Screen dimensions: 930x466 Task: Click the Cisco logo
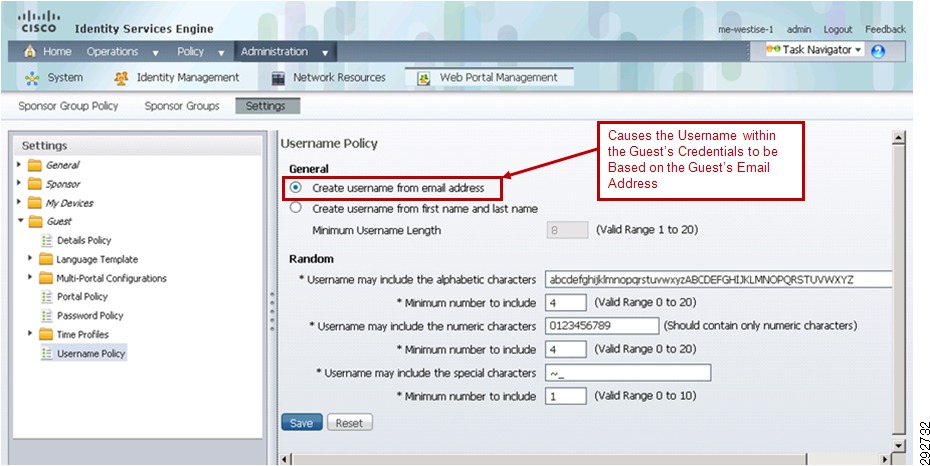pos(39,22)
